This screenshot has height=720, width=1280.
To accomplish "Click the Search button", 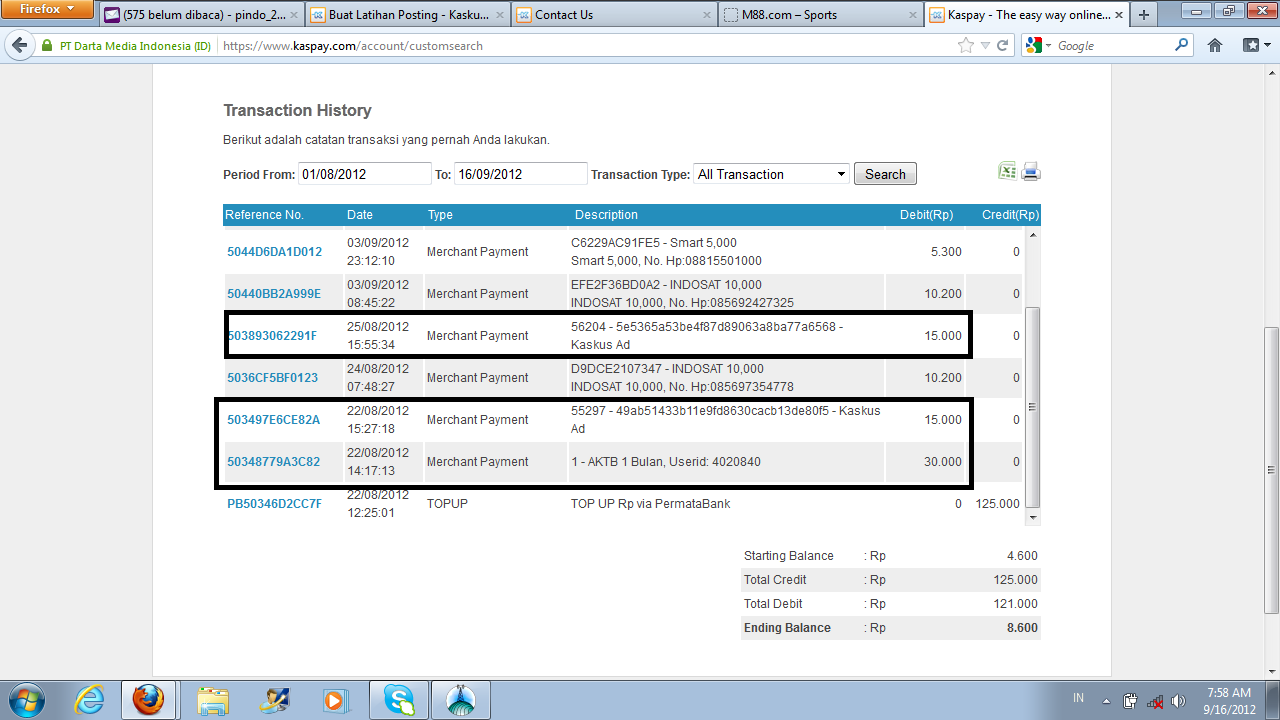I will pos(885,174).
